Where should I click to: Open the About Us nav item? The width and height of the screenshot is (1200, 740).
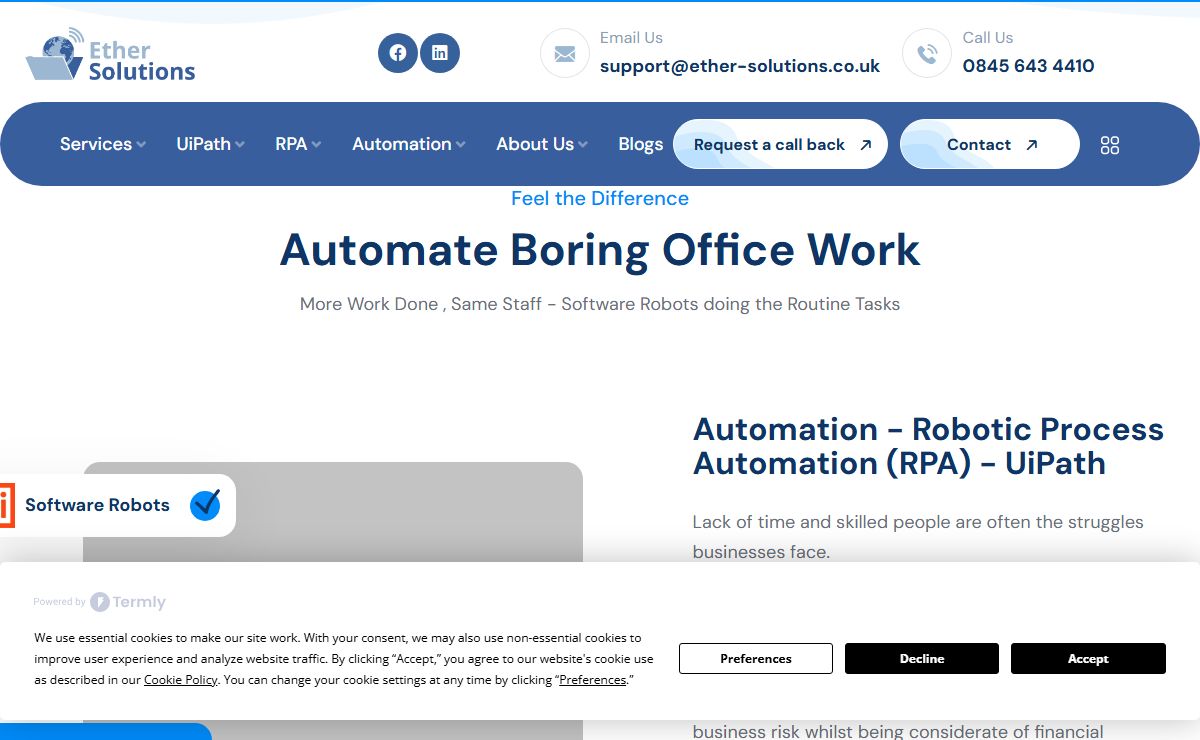click(x=535, y=144)
